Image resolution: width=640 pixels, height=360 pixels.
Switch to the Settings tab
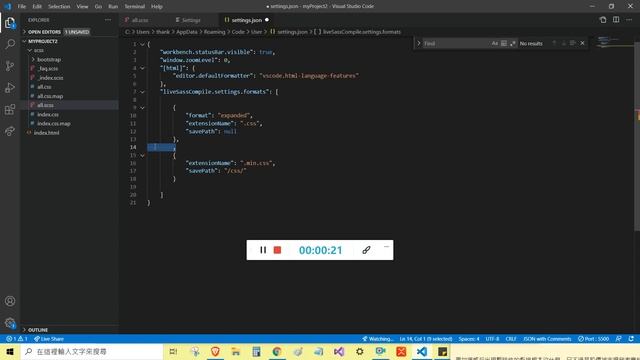(x=194, y=20)
